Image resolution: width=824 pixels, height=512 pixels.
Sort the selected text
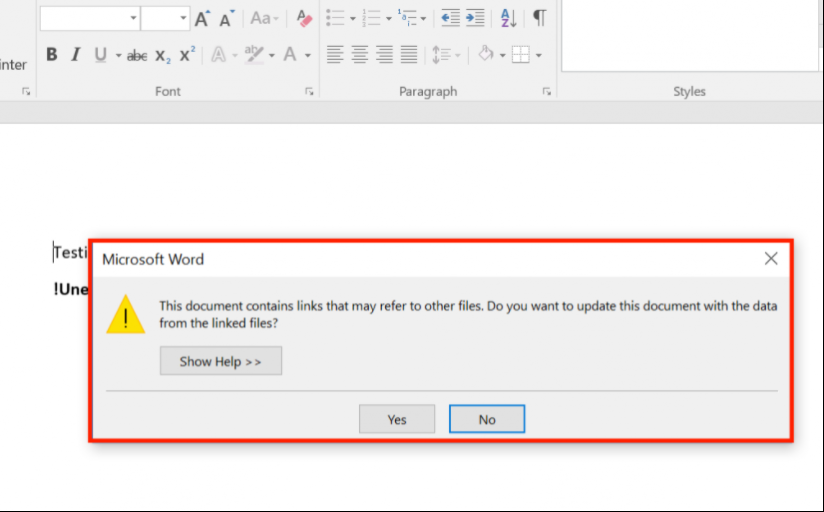click(508, 18)
